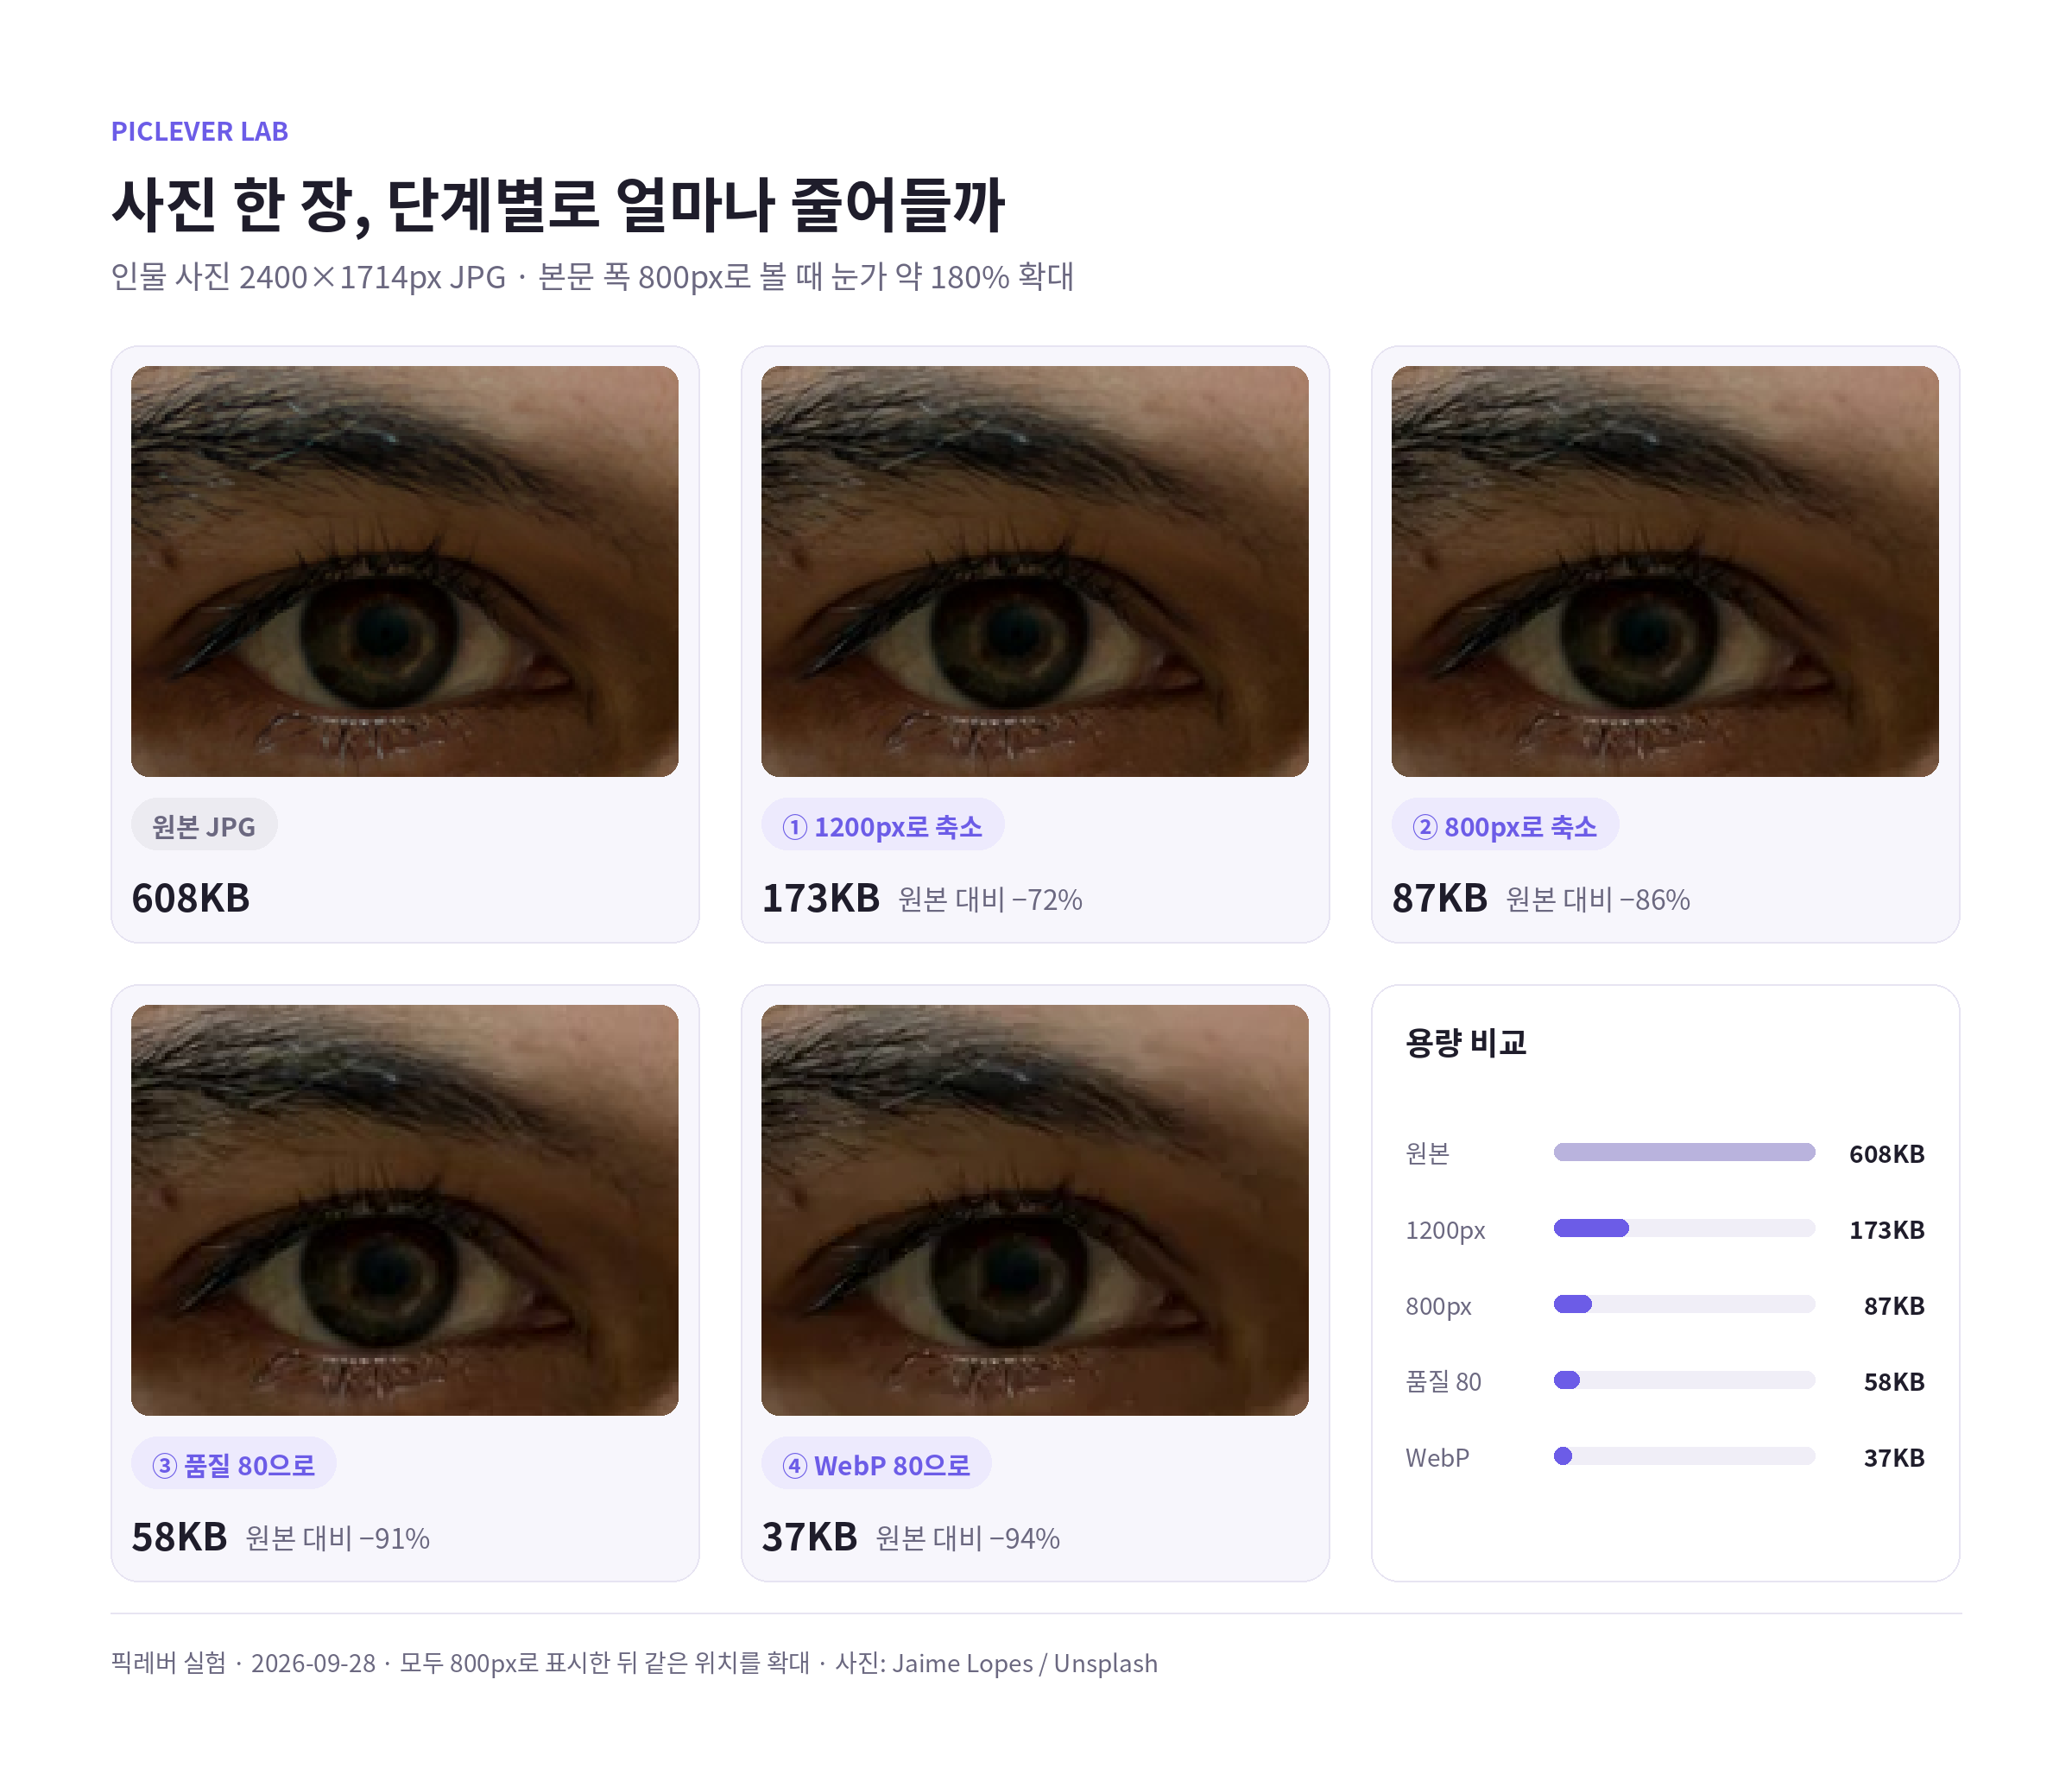Click the 608KB size under 원본 JPG
2072x1768 pixels.
coord(191,898)
